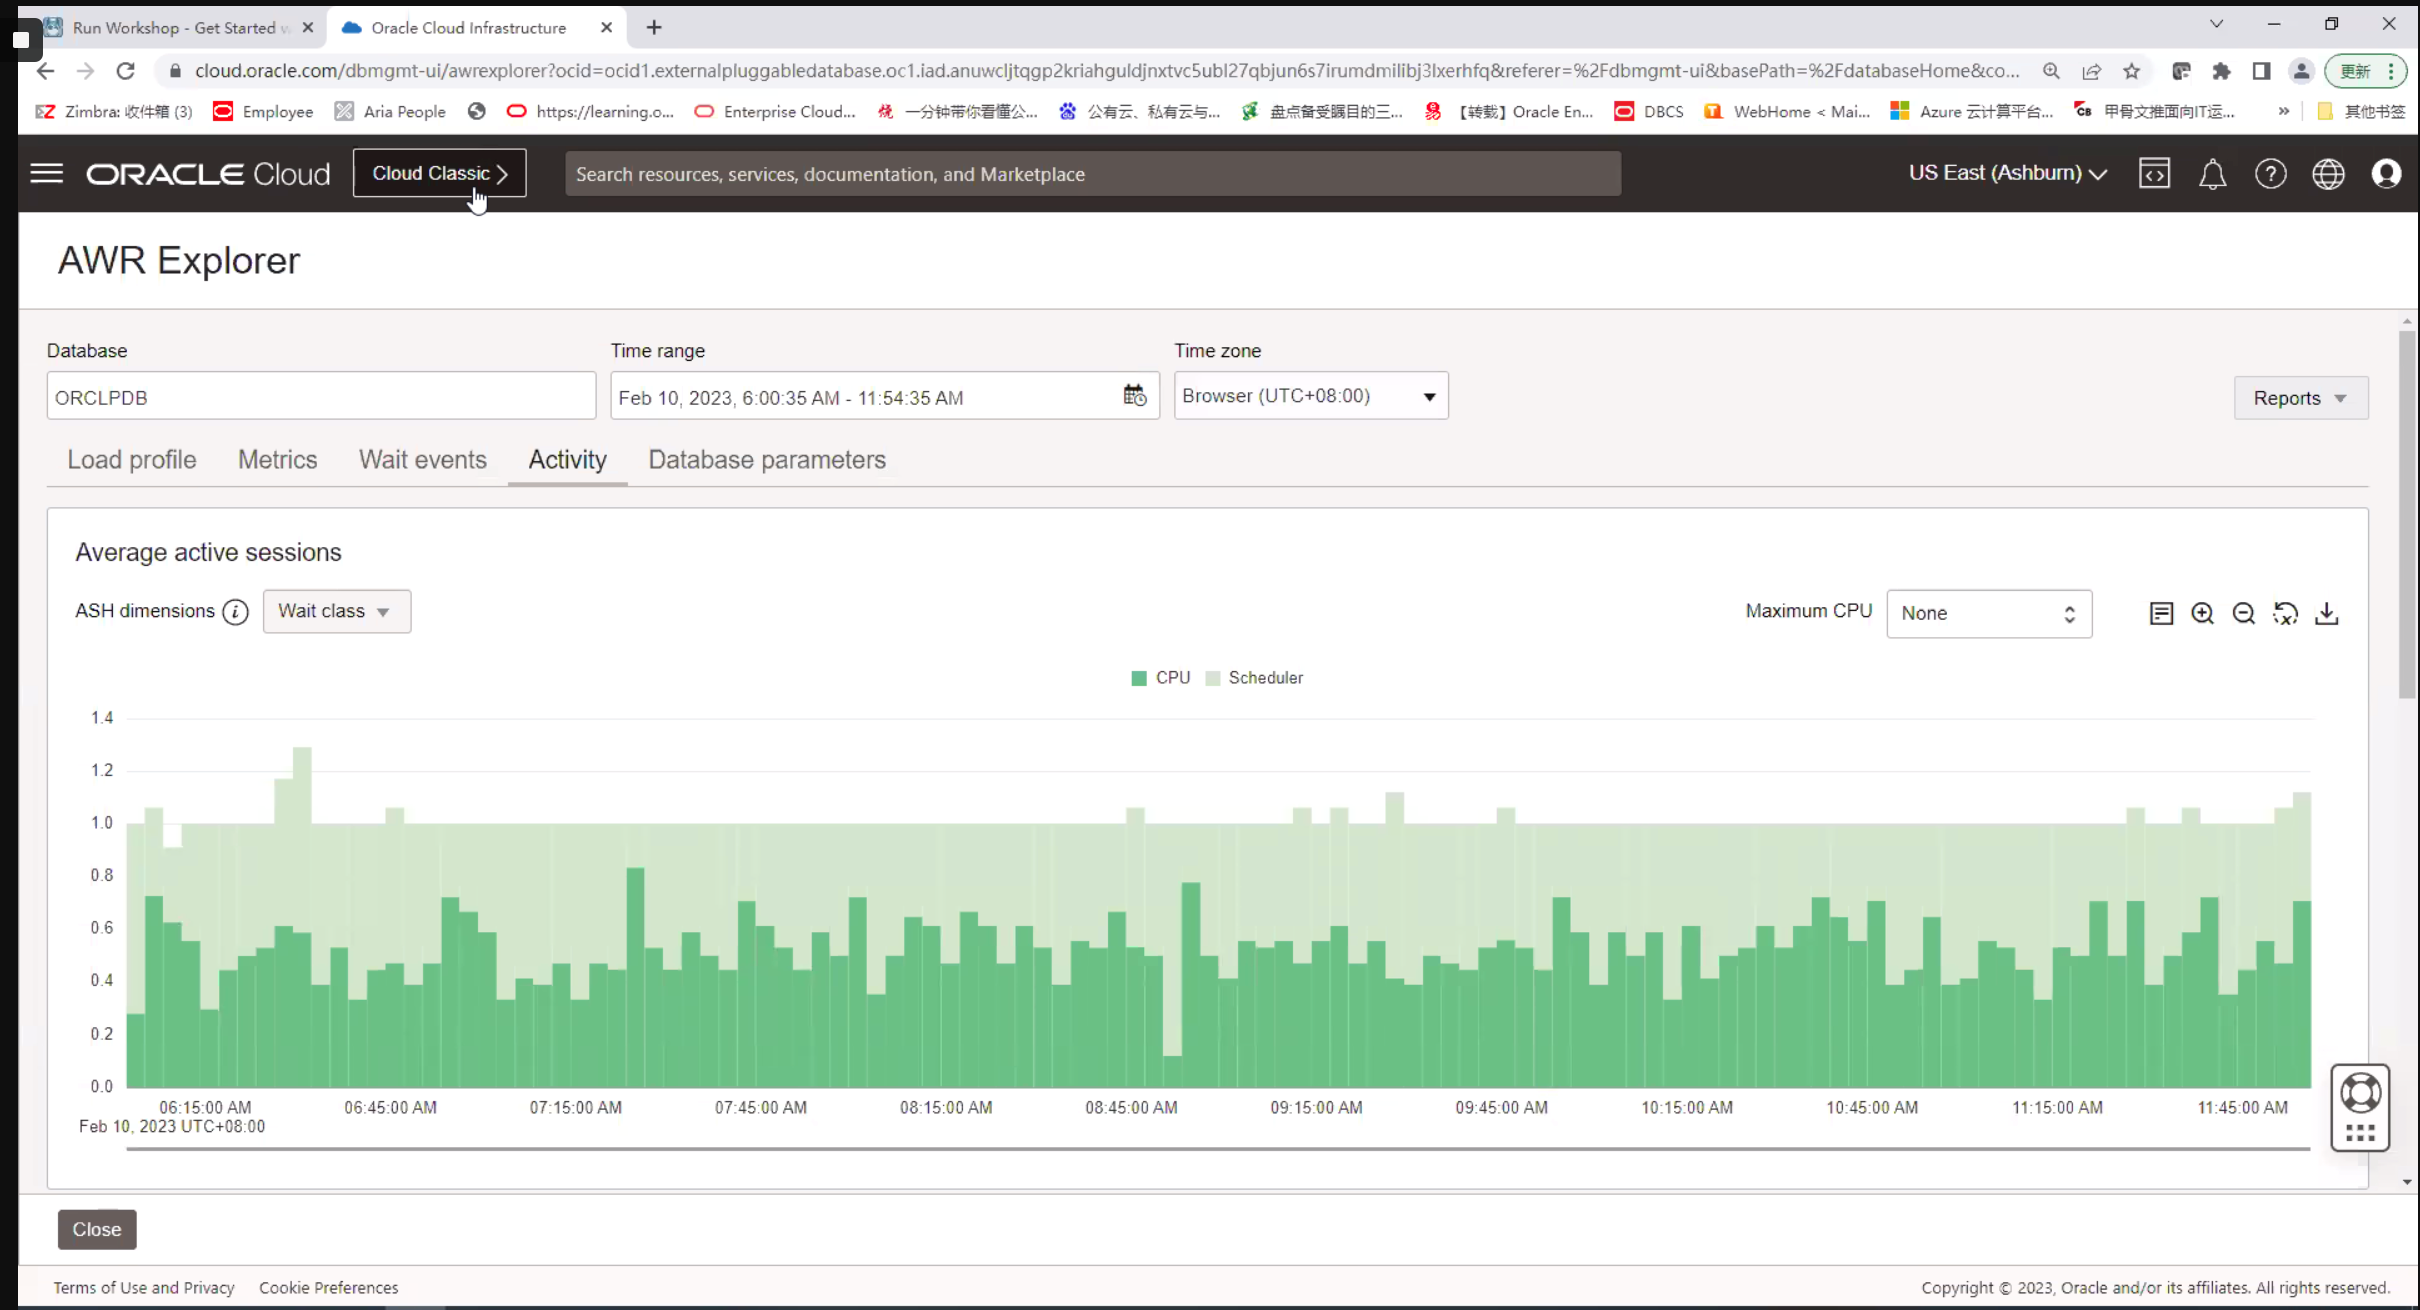Open the user profile avatar menu
Viewport: 2420px width, 1310px height.
(x=2386, y=174)
